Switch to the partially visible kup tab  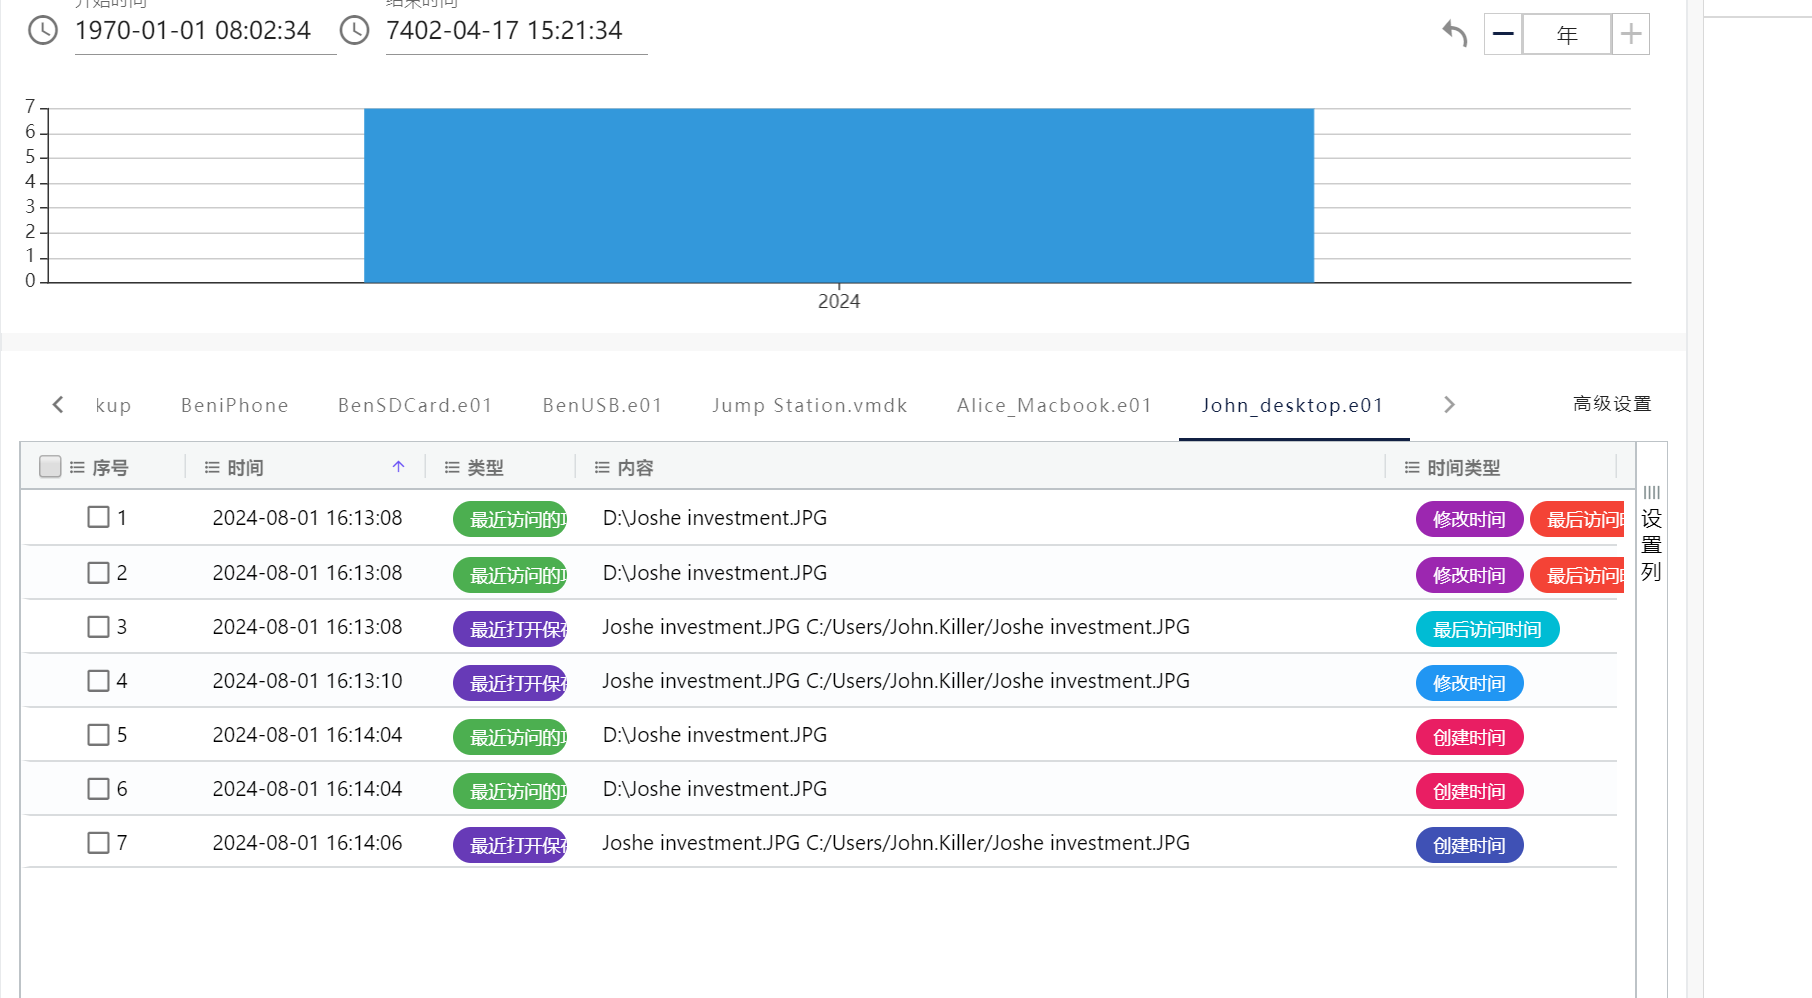pyautogui.click(x=113, y=405)
